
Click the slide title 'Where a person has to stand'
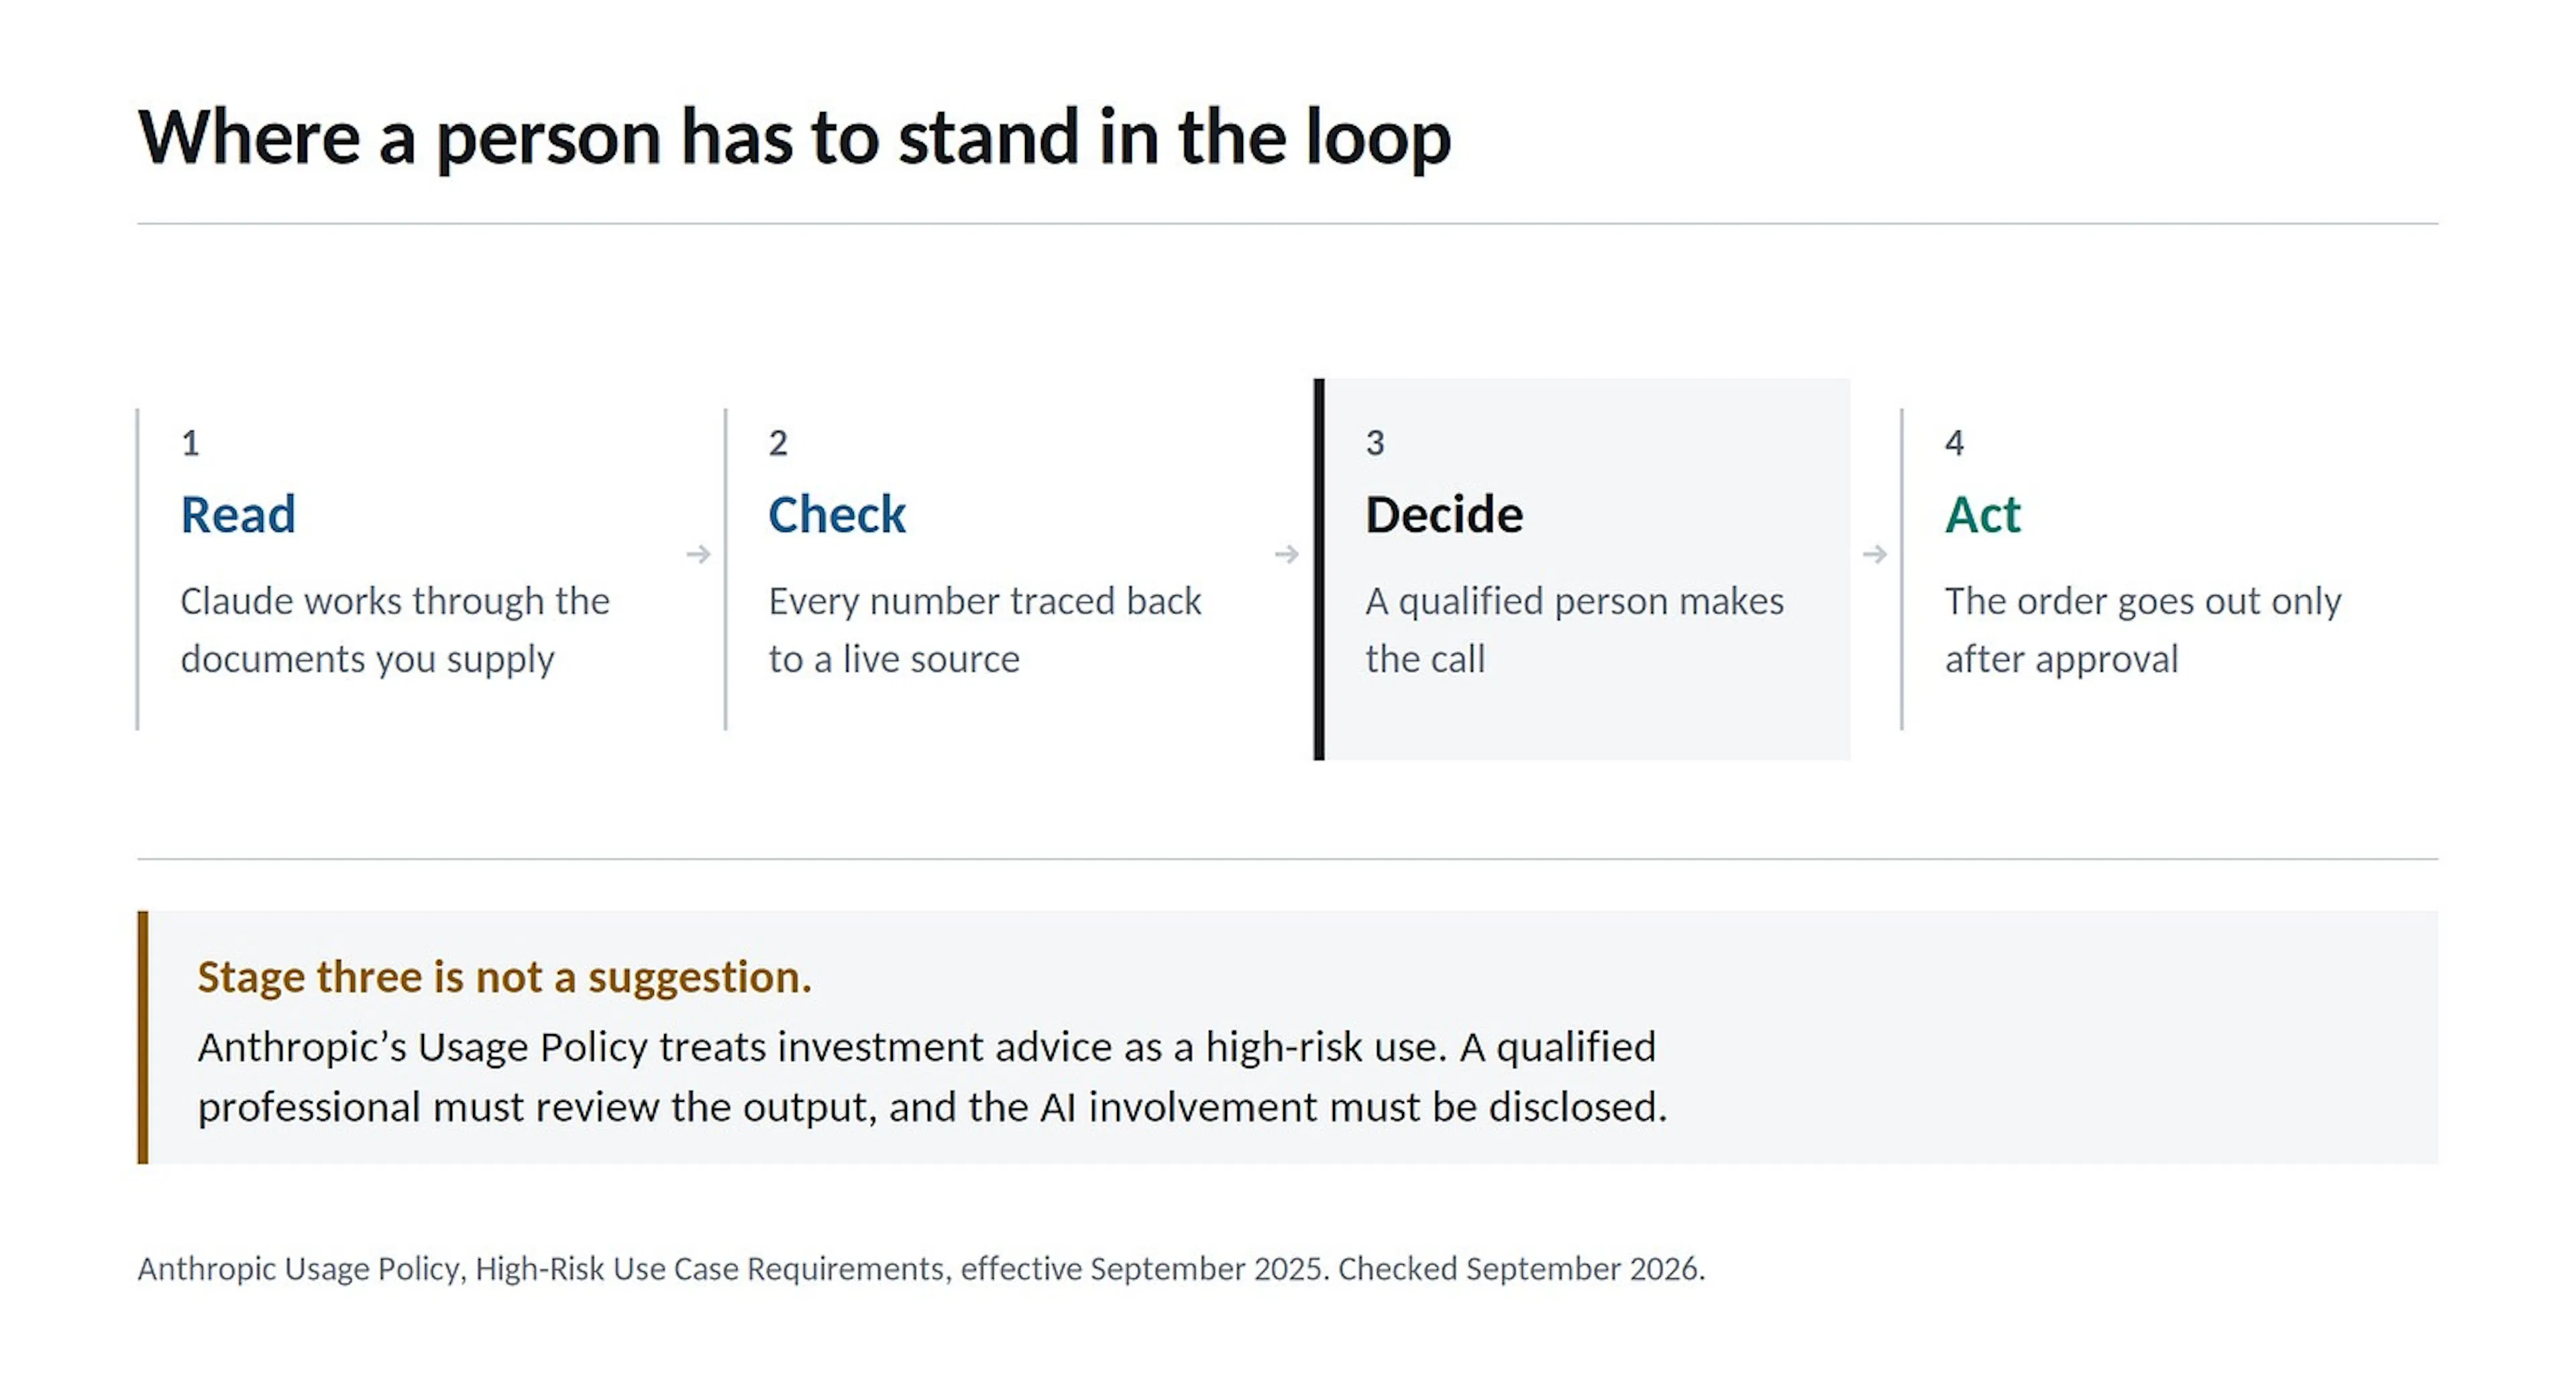794,137
